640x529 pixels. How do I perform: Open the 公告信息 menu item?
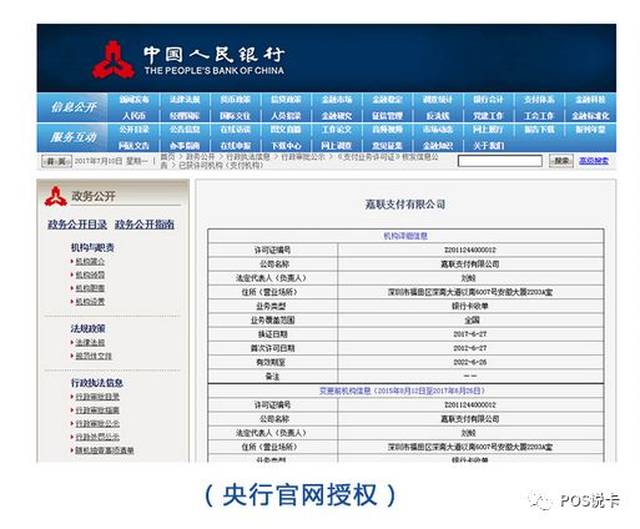[x=184, y=130]
